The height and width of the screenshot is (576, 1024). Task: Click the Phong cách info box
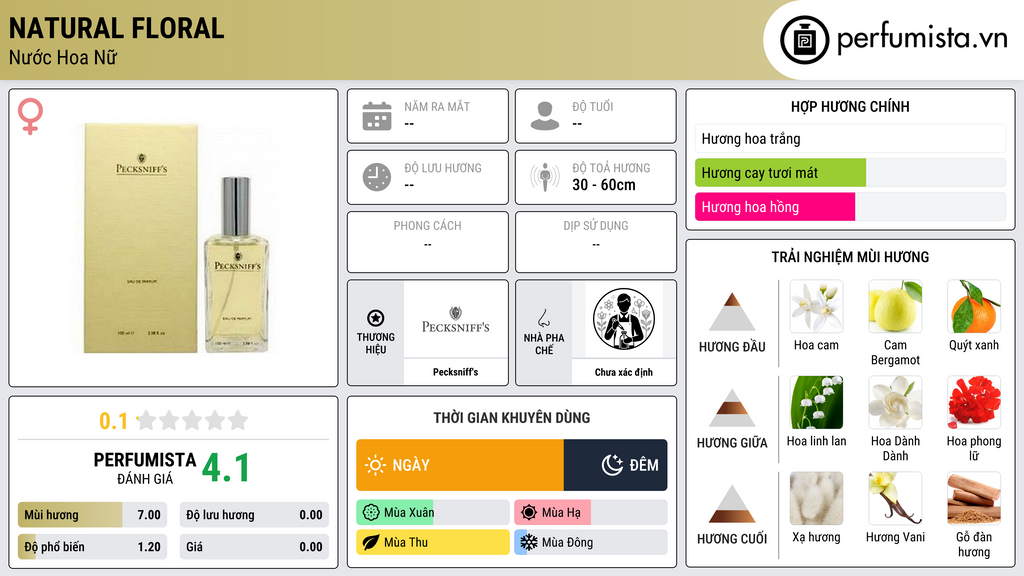point(428,242)
